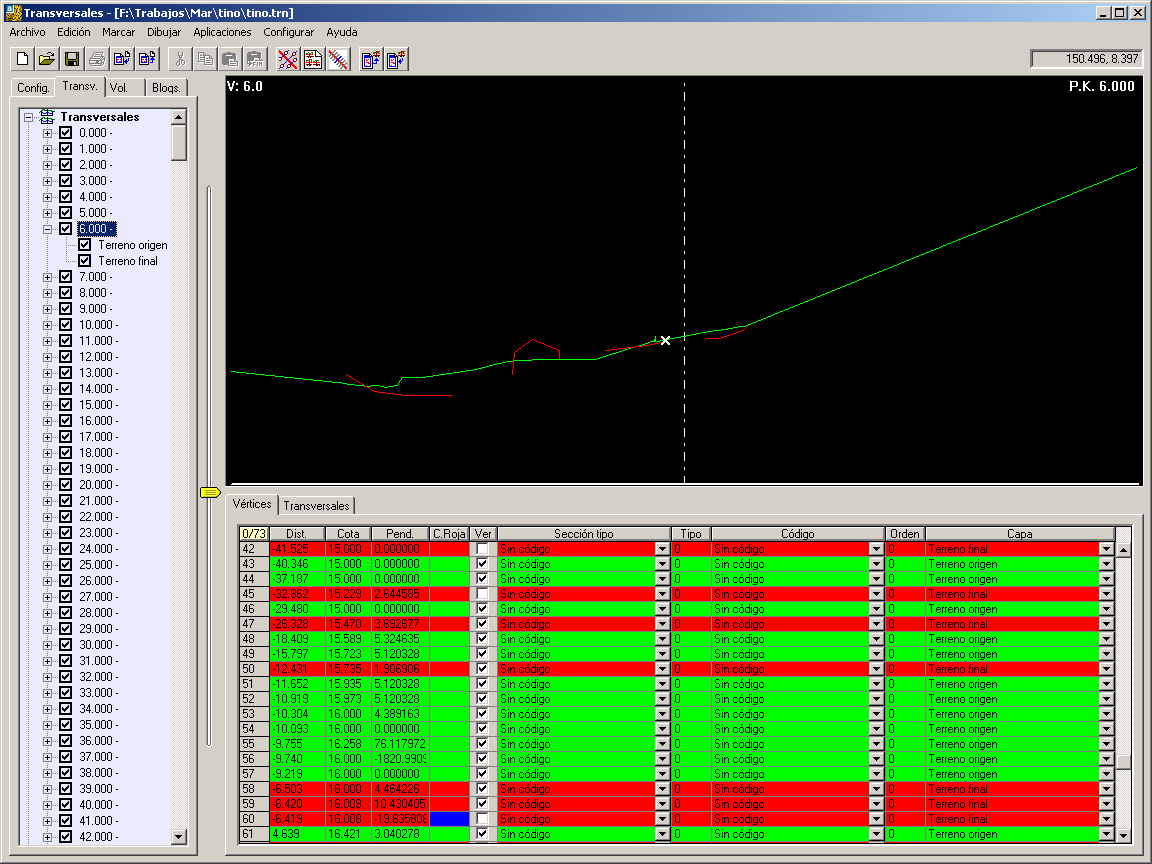
Task: Open the Configurar menu
Action: [288, 32]
